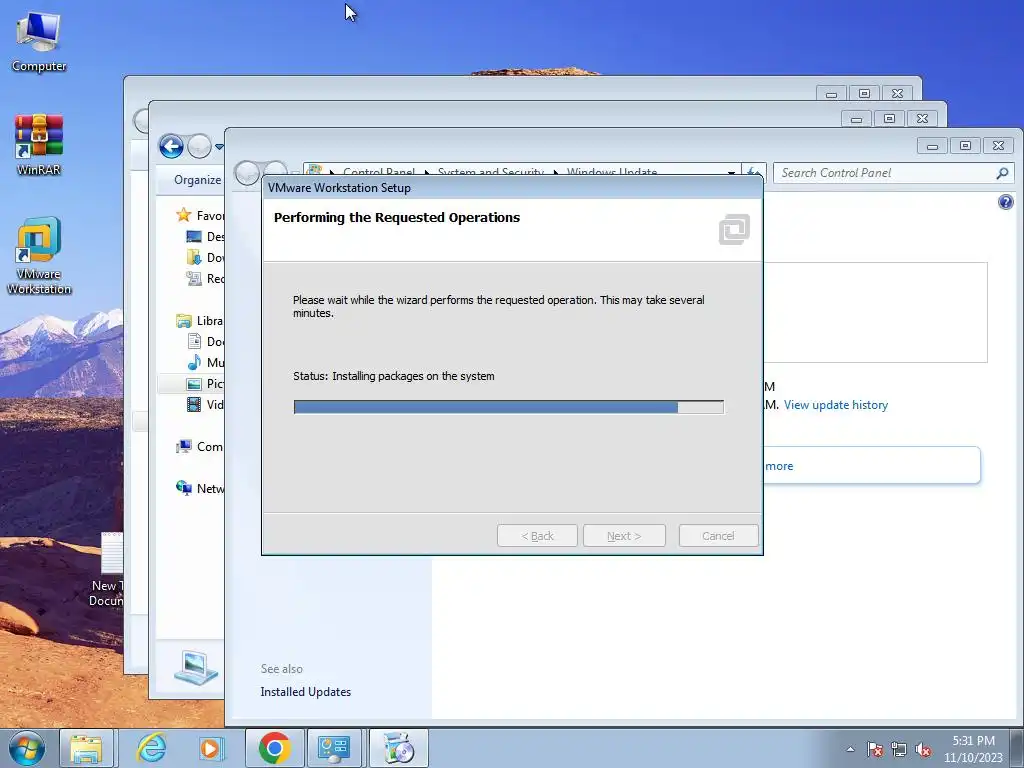Viewport: 1024px width, 768px height.
Task: Show the clock reading 5:31 PM
Action: click(973, 741)
